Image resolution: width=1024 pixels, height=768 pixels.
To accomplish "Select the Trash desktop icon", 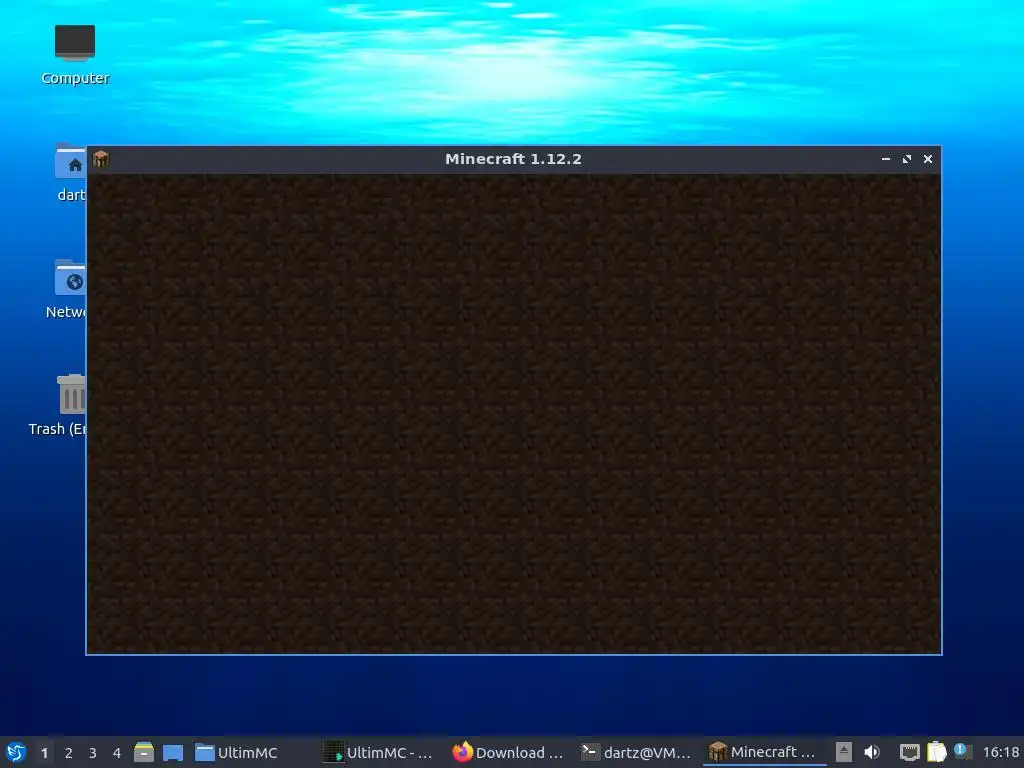I will [57, 405].
